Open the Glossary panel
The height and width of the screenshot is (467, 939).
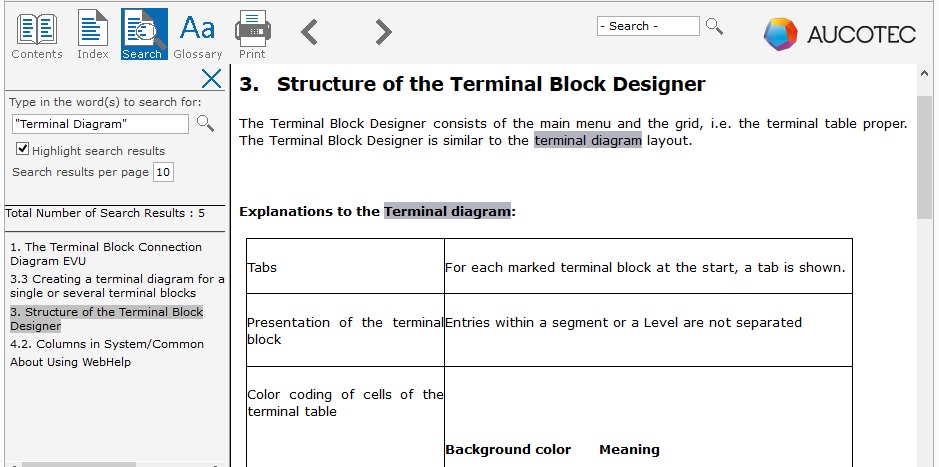pos(198,35)
